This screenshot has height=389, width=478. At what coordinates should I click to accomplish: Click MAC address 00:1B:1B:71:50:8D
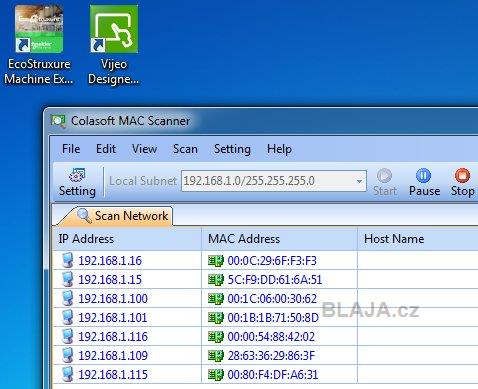(x=273, y=318)
